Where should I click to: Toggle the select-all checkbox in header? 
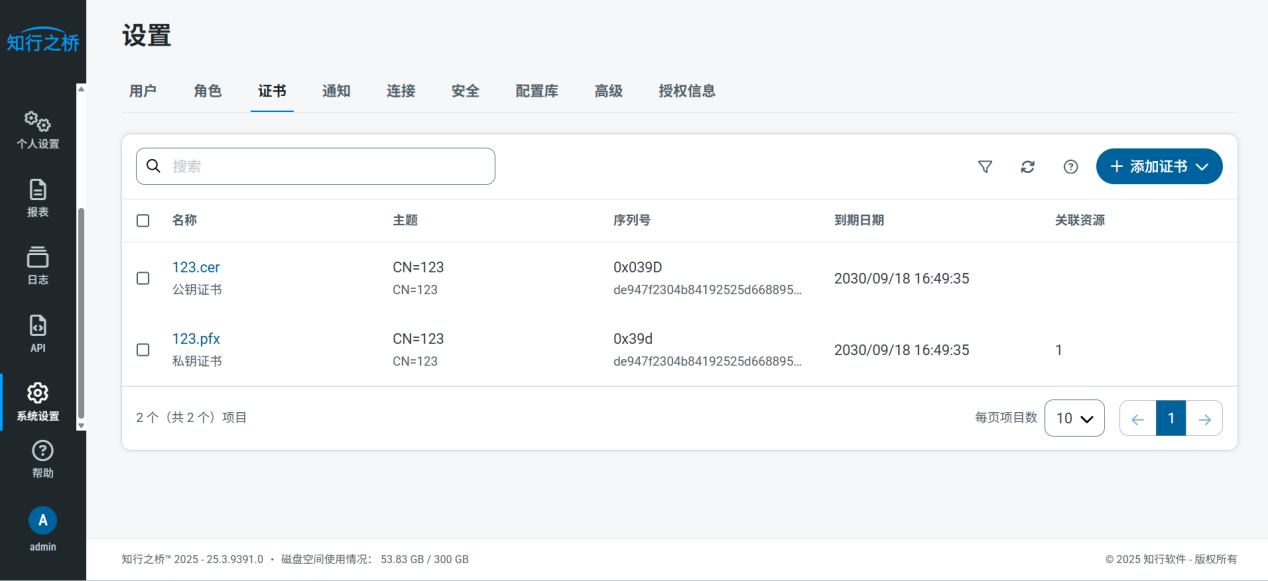coord(143,221)
